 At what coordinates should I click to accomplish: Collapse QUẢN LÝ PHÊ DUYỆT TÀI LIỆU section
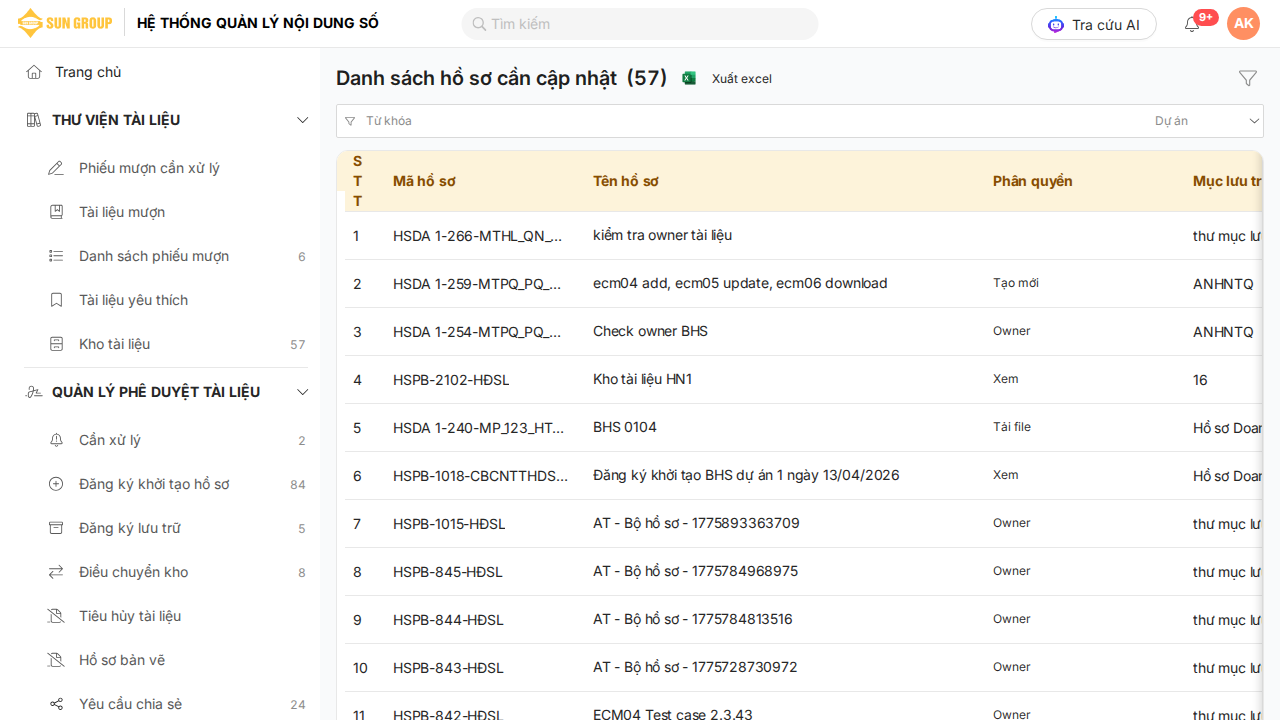click(302, 392)
